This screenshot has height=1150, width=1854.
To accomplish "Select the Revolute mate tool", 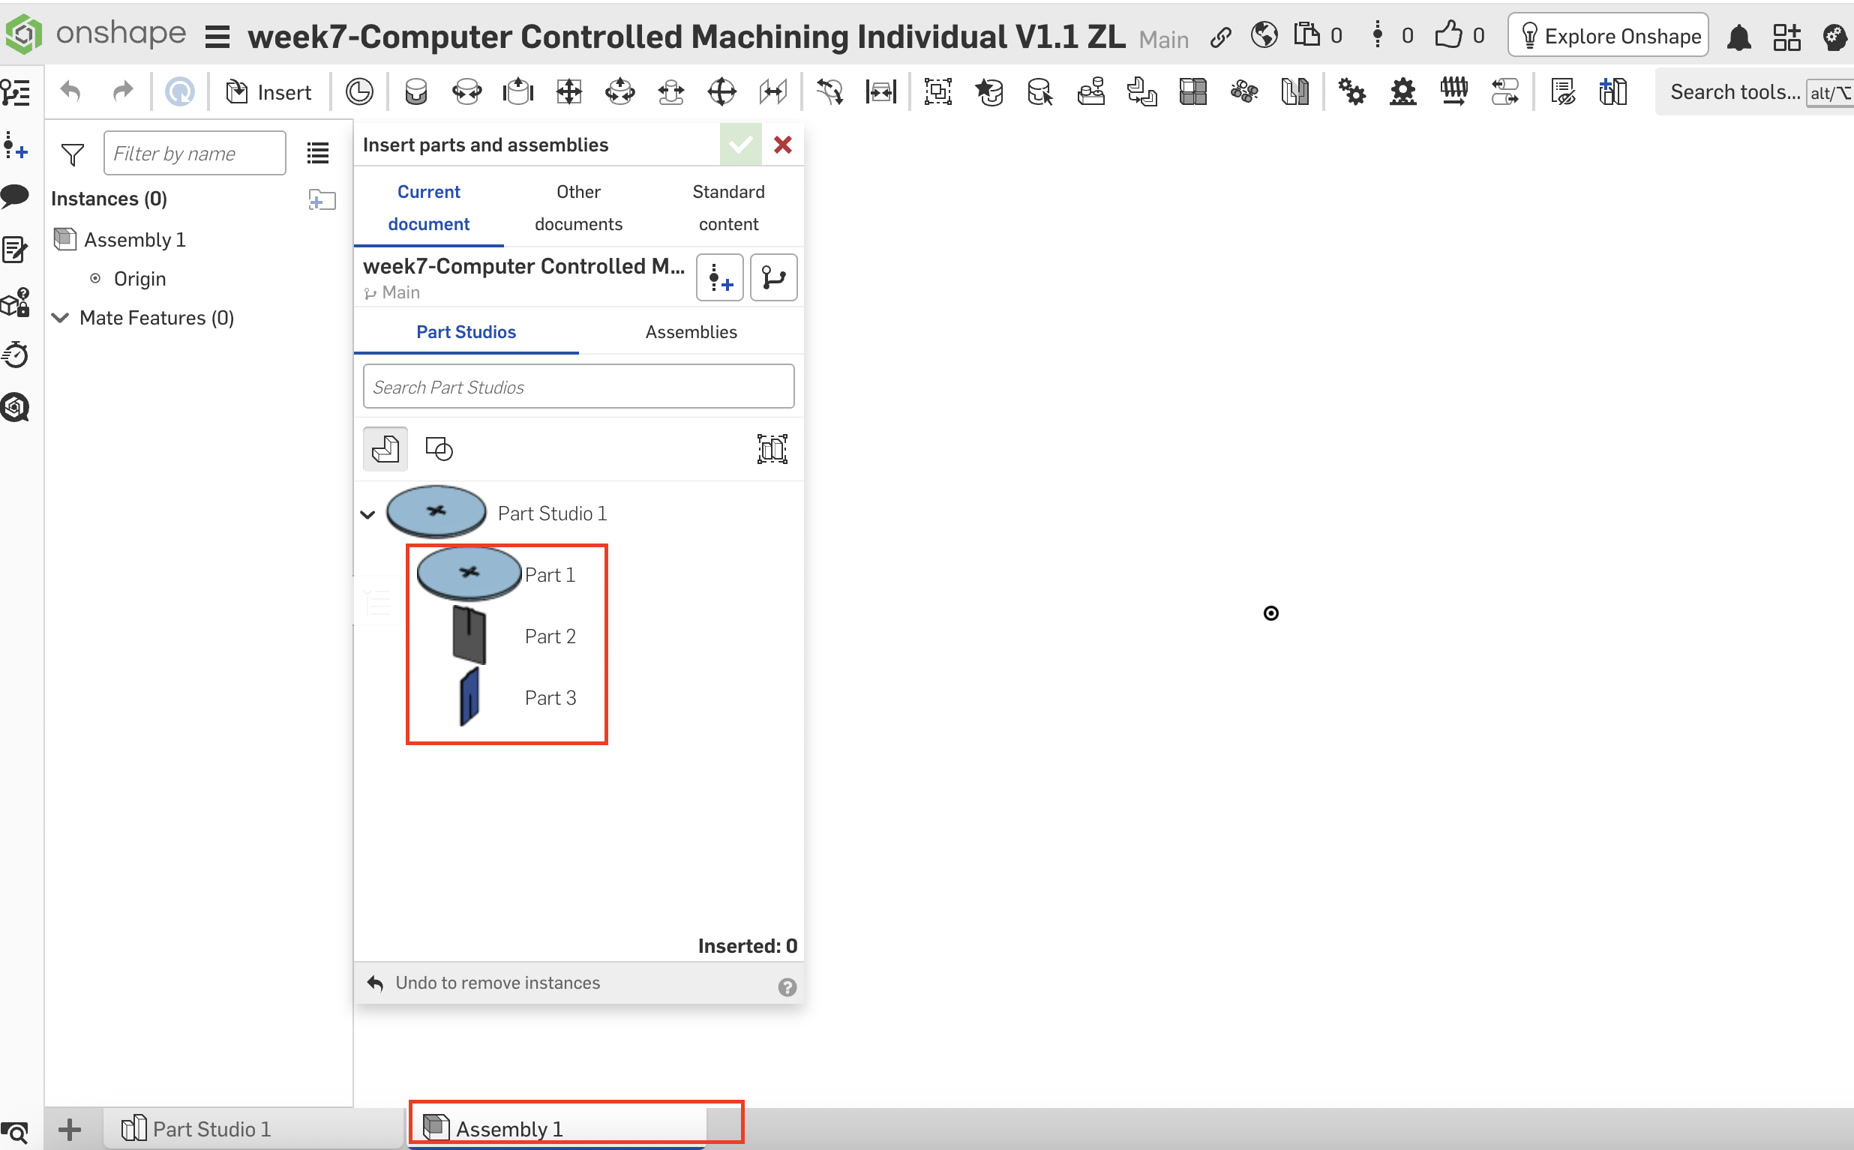I will [467, 92].
